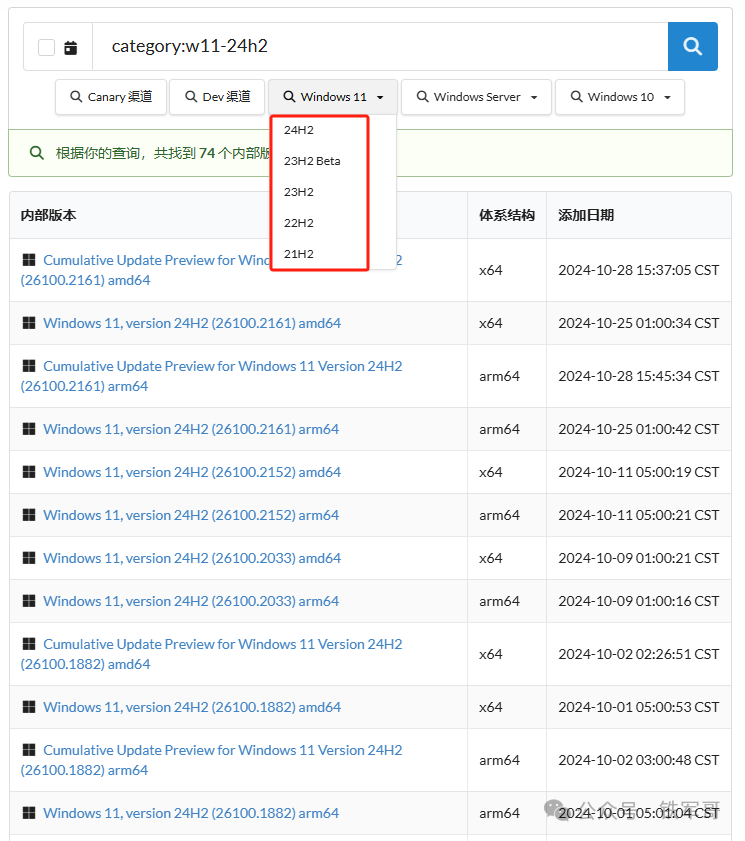
Task: Click Windows logo icon beside 24H2 (26100.2161) amd64
Action: 29,322
